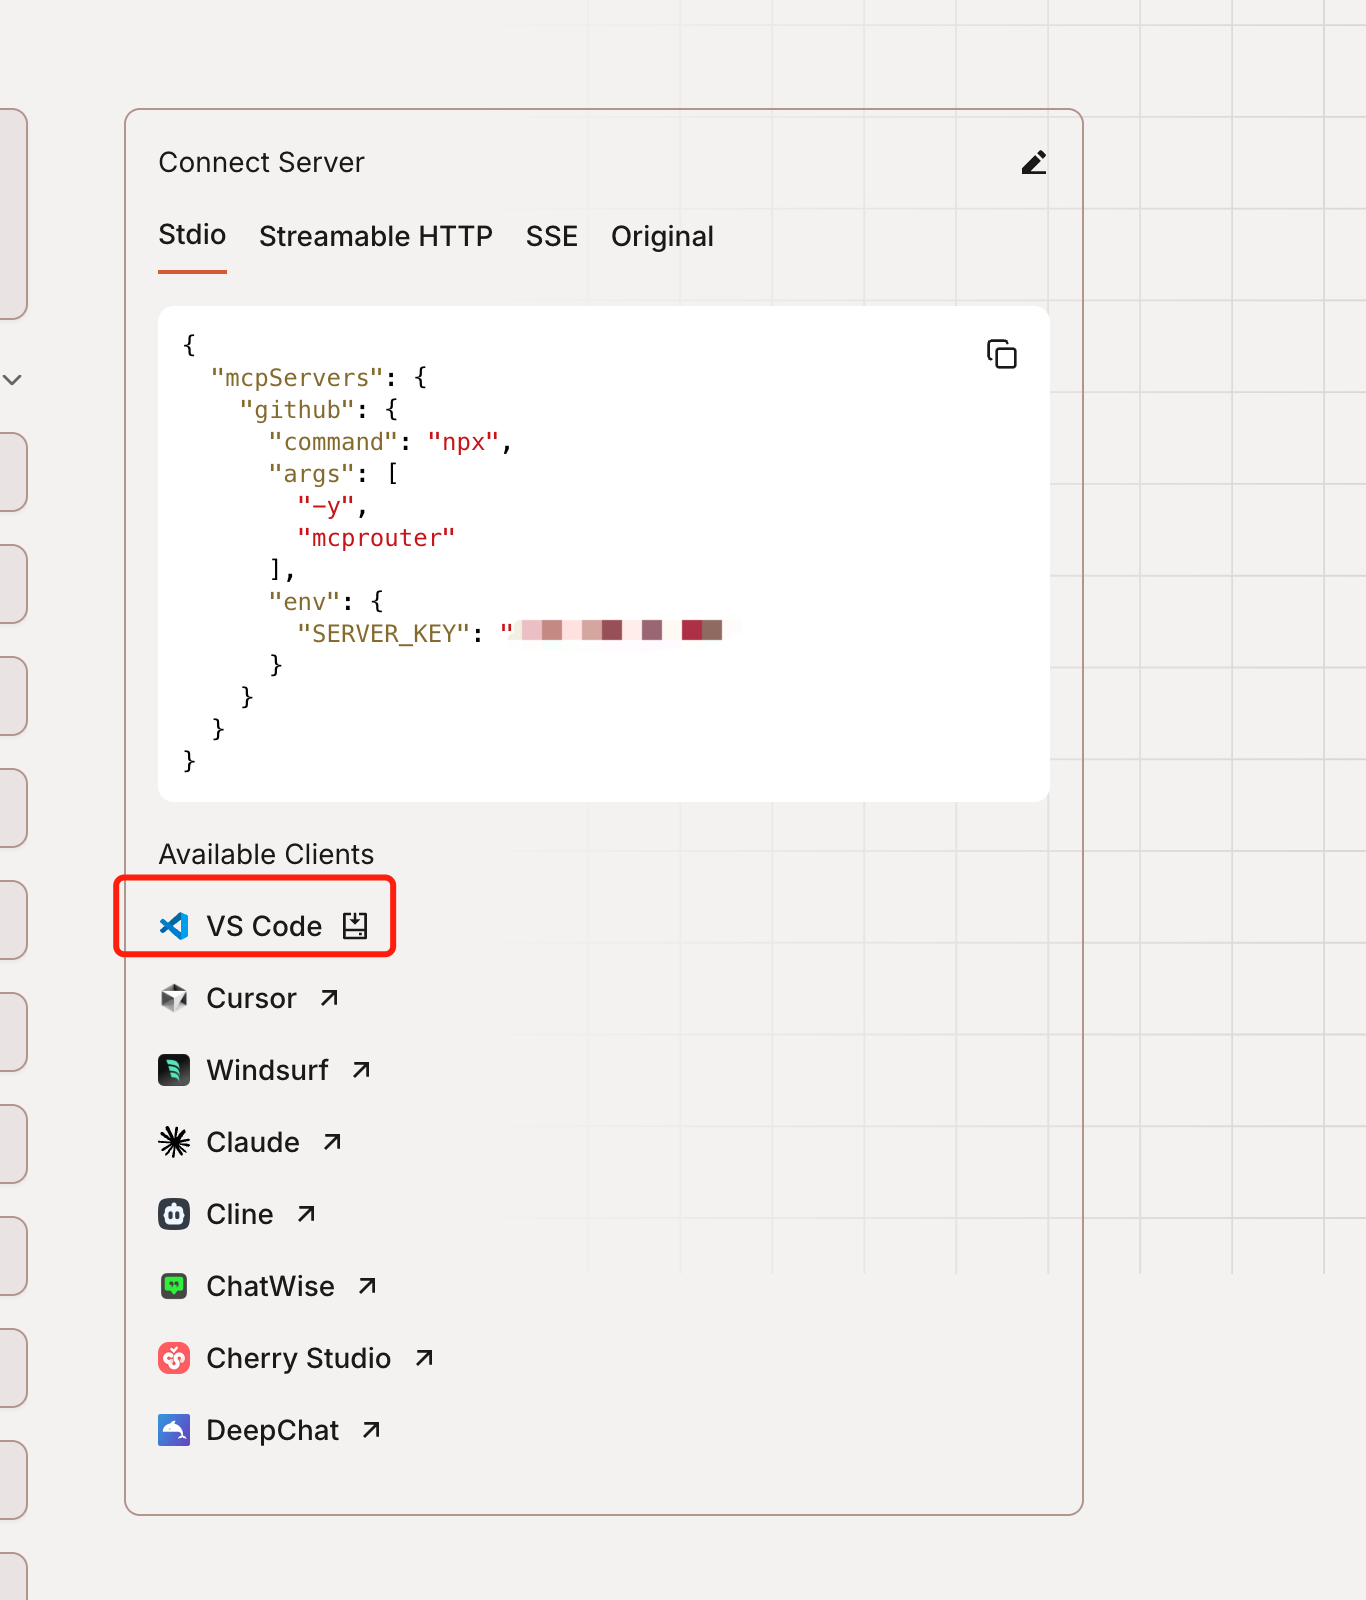Expand the chevron on the left sidebar
The image size is (1366, 1600).
[12, 380]
